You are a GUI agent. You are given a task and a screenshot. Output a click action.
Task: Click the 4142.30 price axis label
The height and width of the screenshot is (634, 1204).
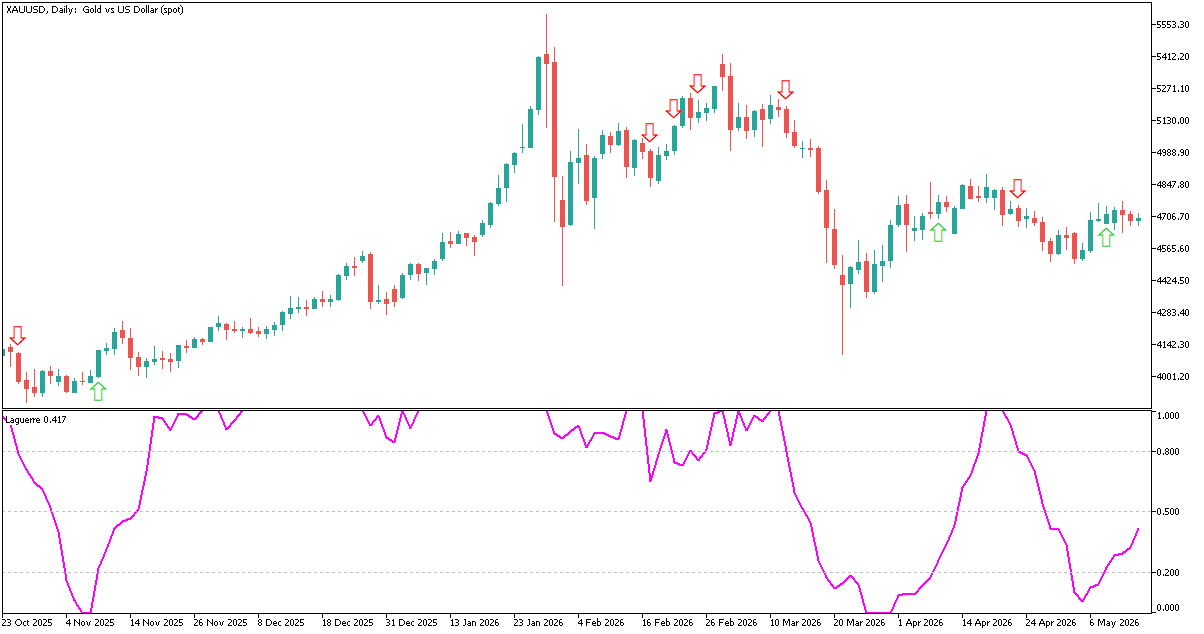pyautogui.click(x=1174, y=345)
